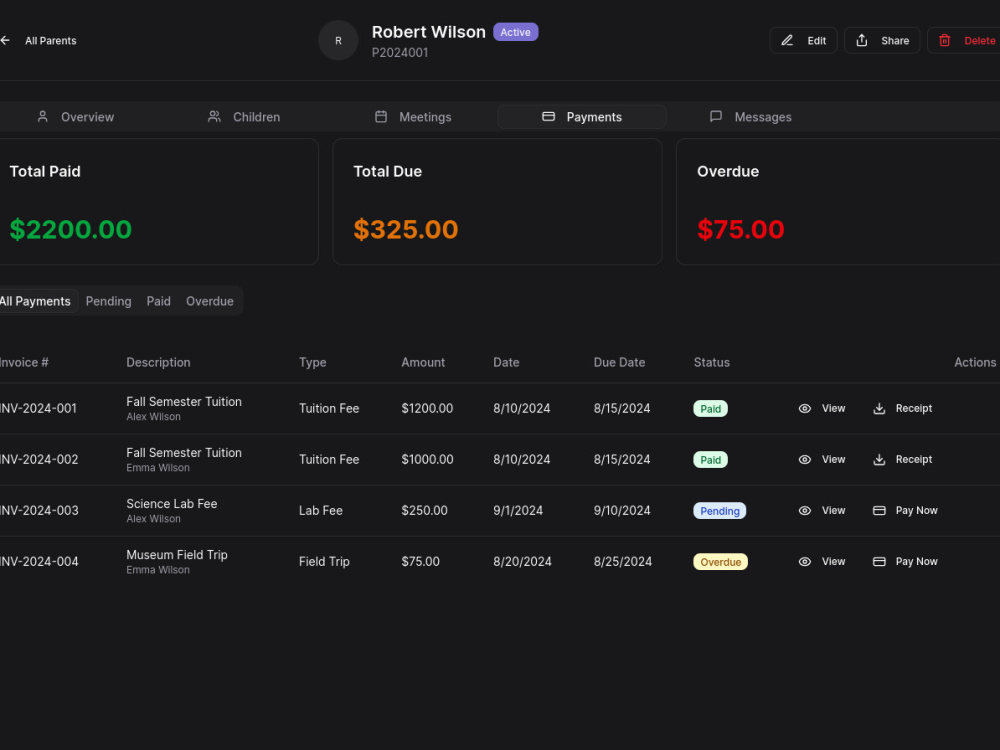
Task: Pay Now for Science Lab Fee
Action: (x=916, y=511)
